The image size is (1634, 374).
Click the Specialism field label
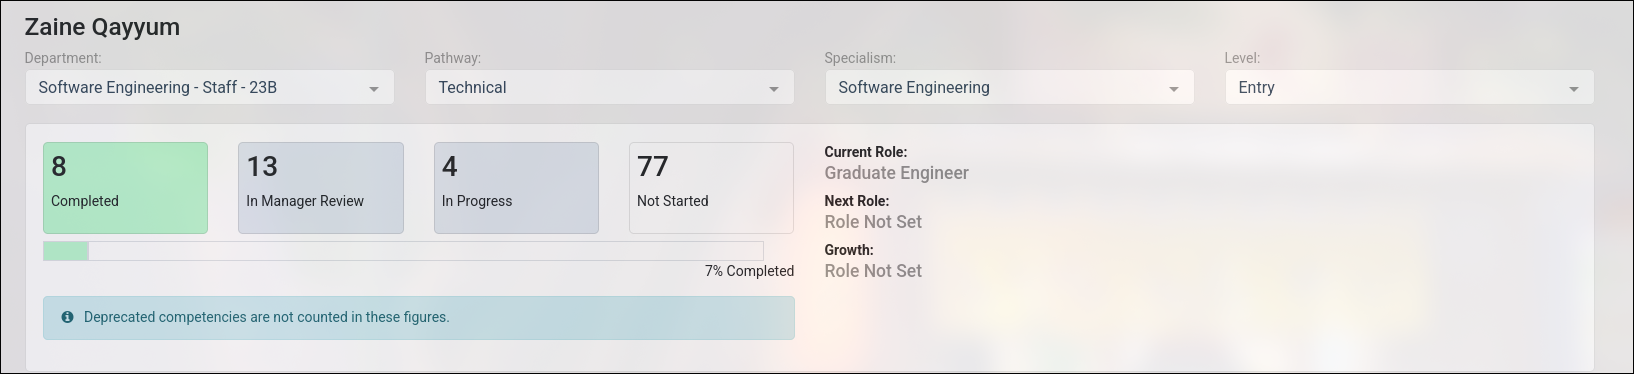(860, 58)
